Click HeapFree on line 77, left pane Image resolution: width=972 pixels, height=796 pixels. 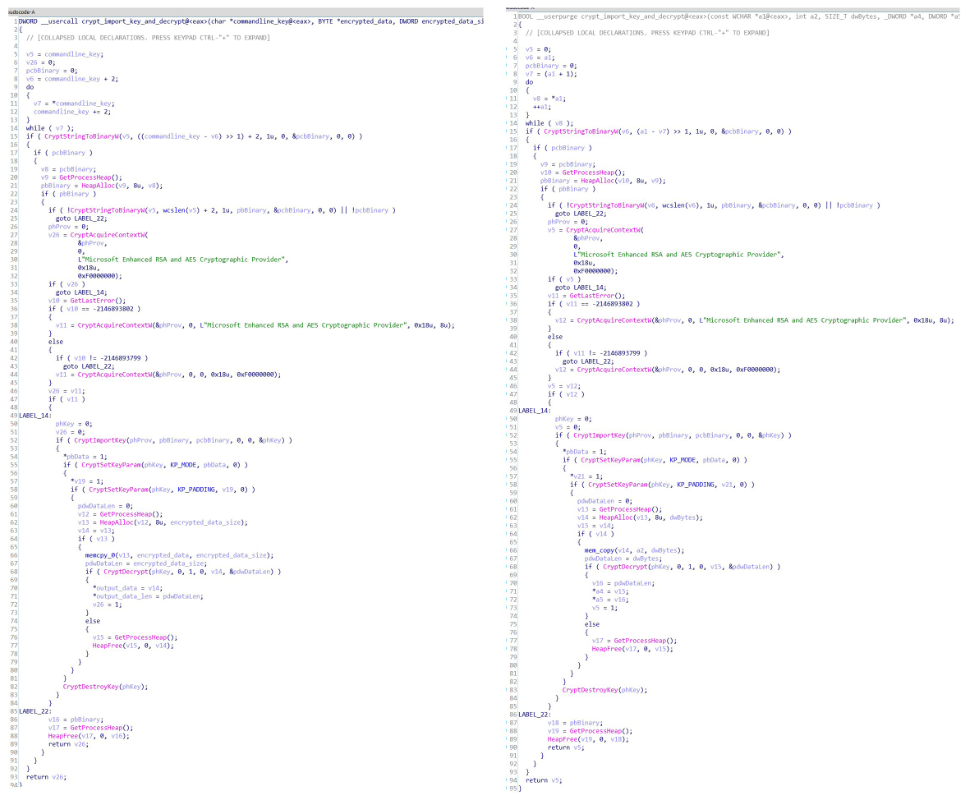click(x=107, y=645)
